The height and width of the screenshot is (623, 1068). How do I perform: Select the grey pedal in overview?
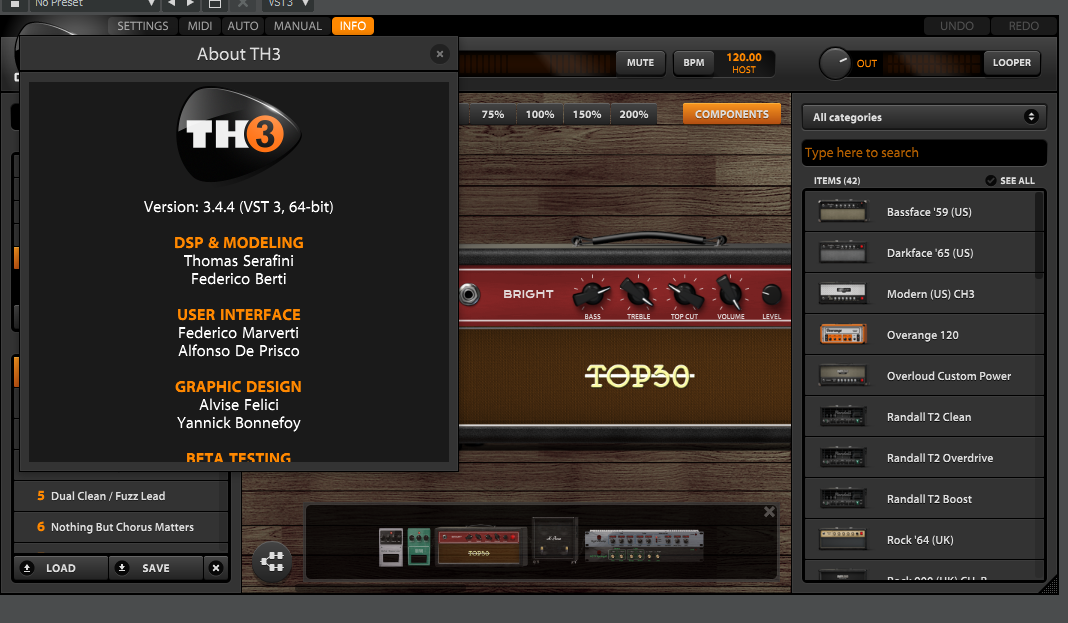(x=391, y=547)
